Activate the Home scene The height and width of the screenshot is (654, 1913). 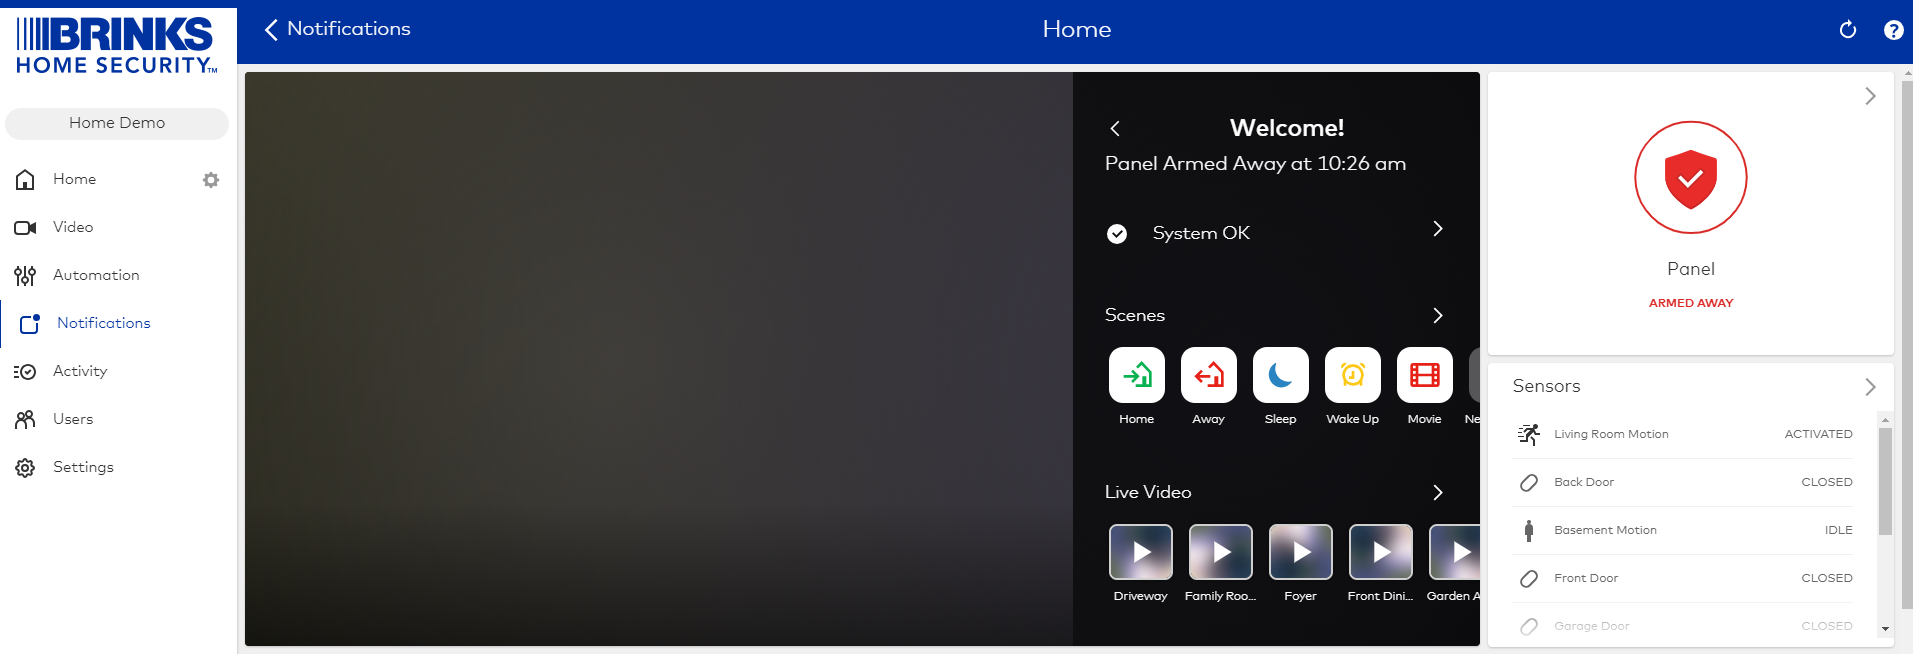click(x=1137, y=375)
